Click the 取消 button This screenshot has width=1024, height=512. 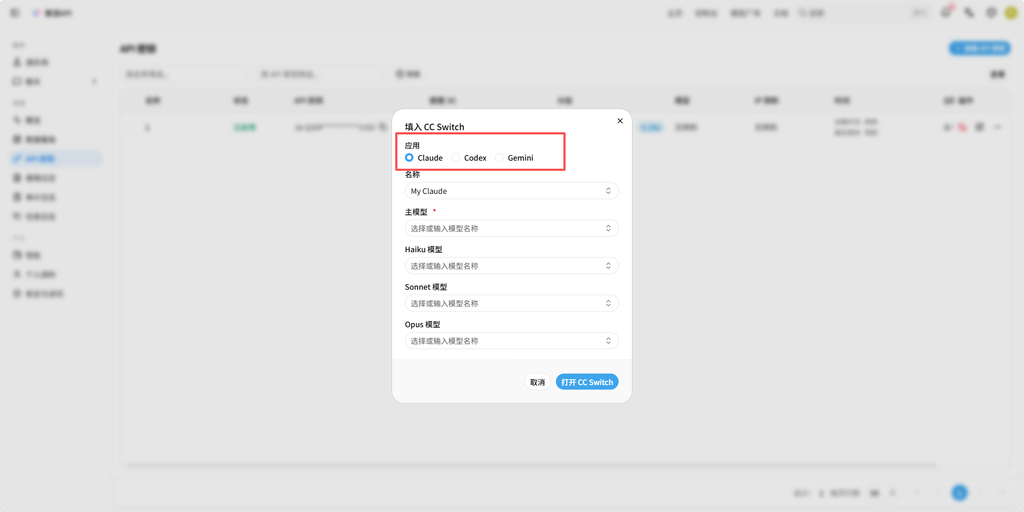[x=537, y=382]
